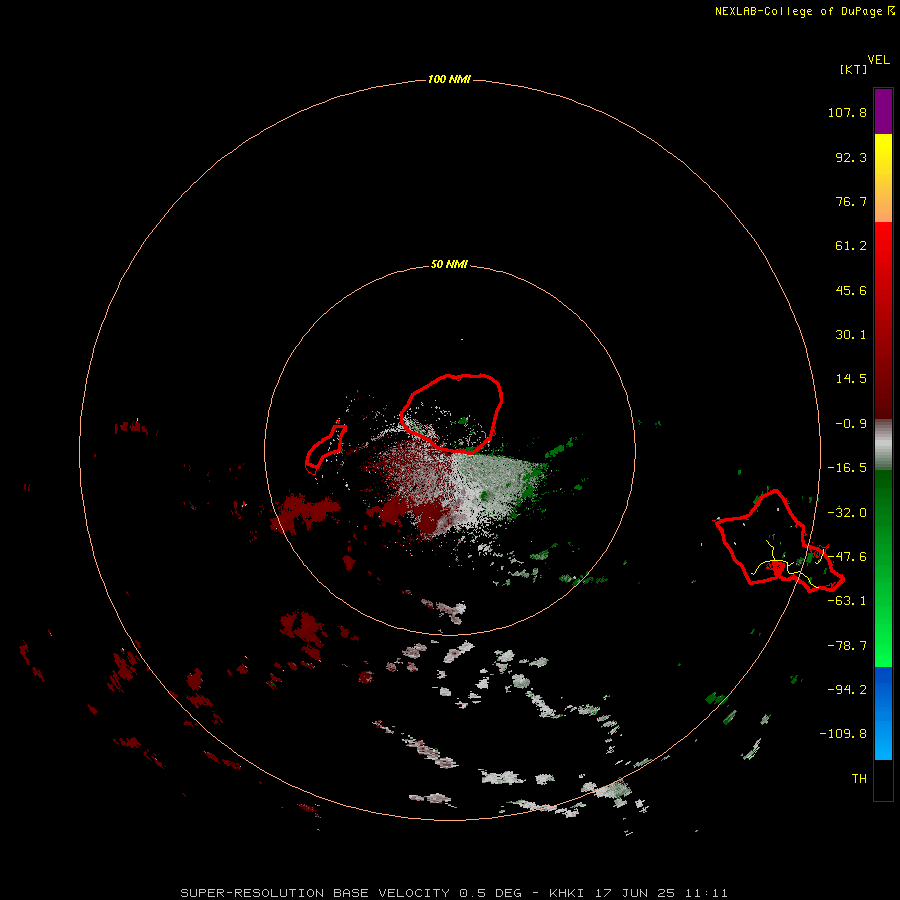Screen dimensions: 900x900
Task: Click the Super-Resolution Base Velocity caption text
Action: (x=454, y=893)
